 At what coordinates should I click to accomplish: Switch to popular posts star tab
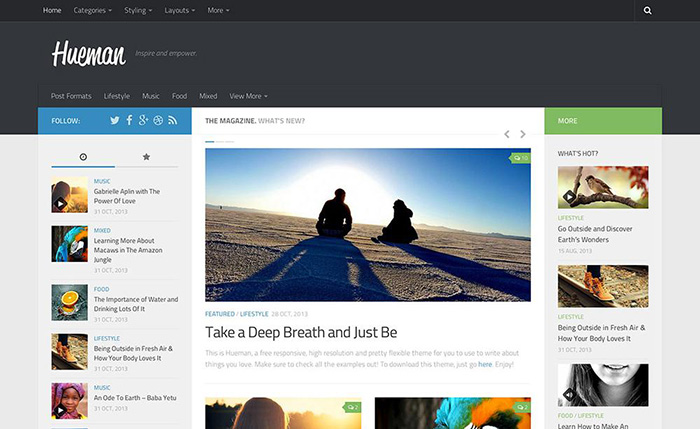point(146,157)
